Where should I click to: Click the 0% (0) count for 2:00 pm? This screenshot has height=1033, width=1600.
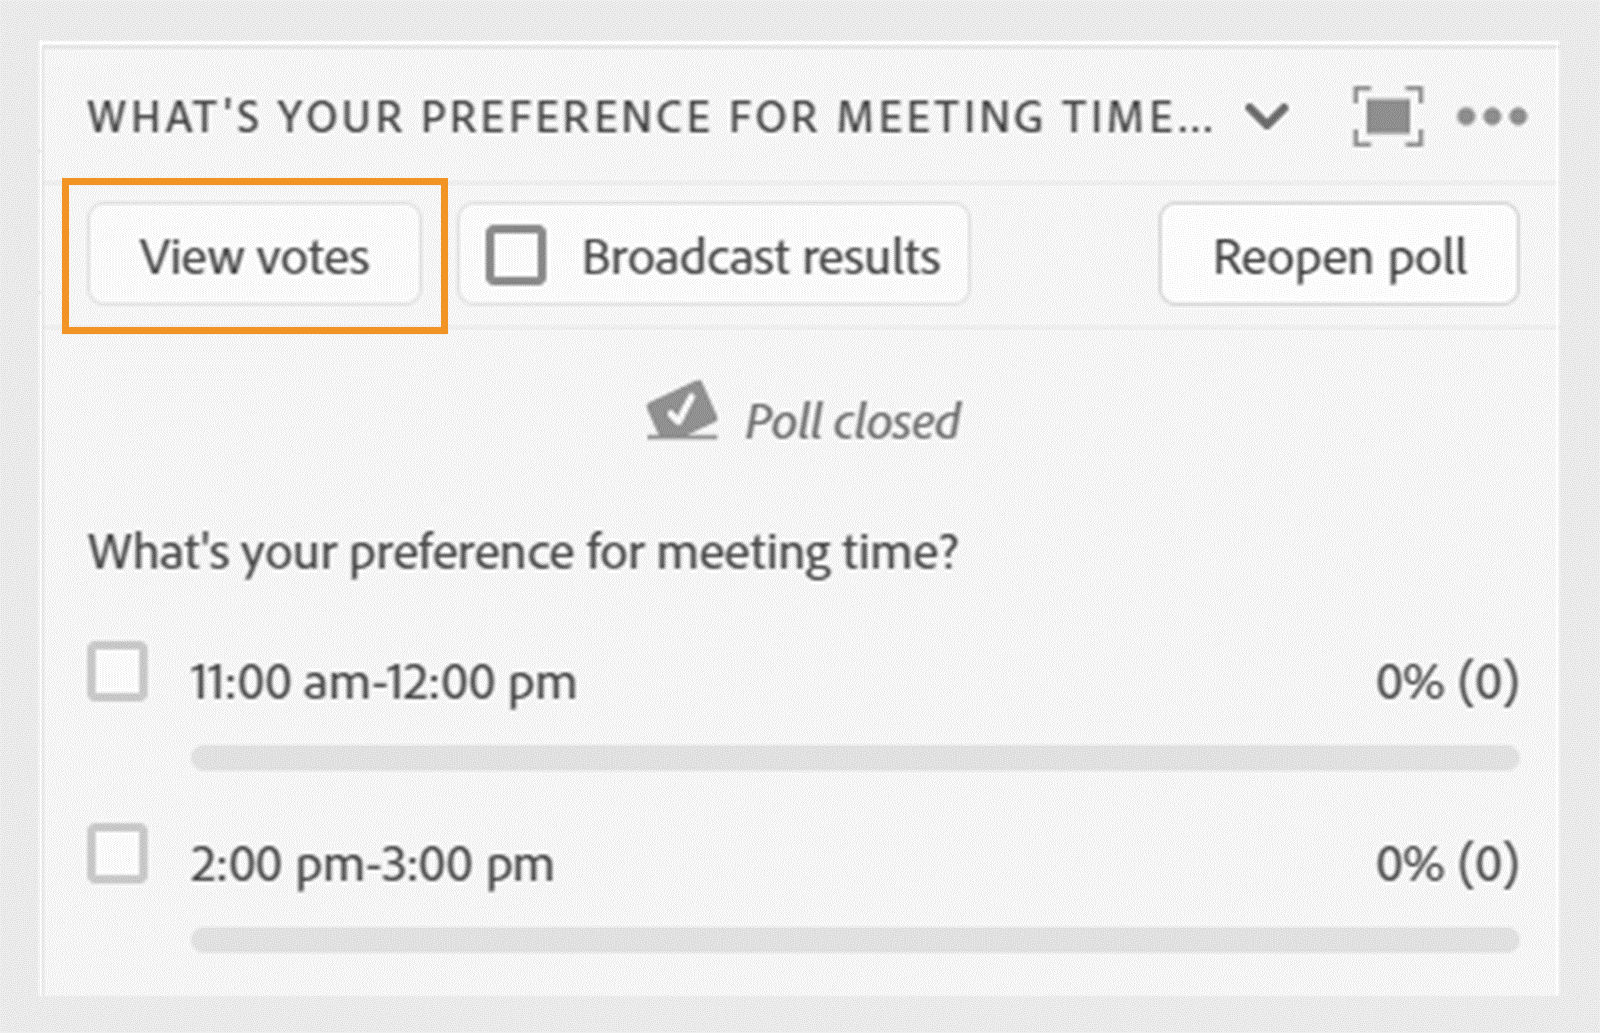point(1446,865)
